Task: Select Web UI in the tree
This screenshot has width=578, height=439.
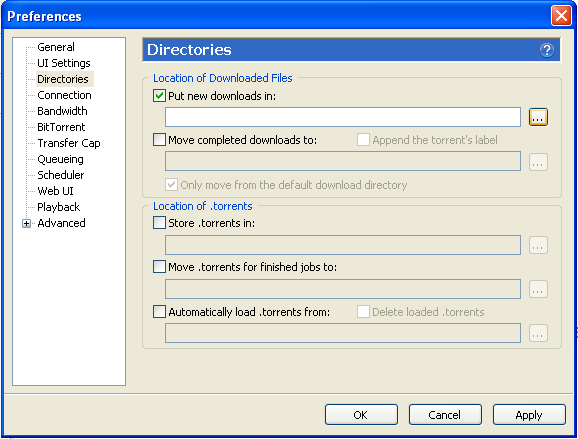Action: (x=55, y=191)
